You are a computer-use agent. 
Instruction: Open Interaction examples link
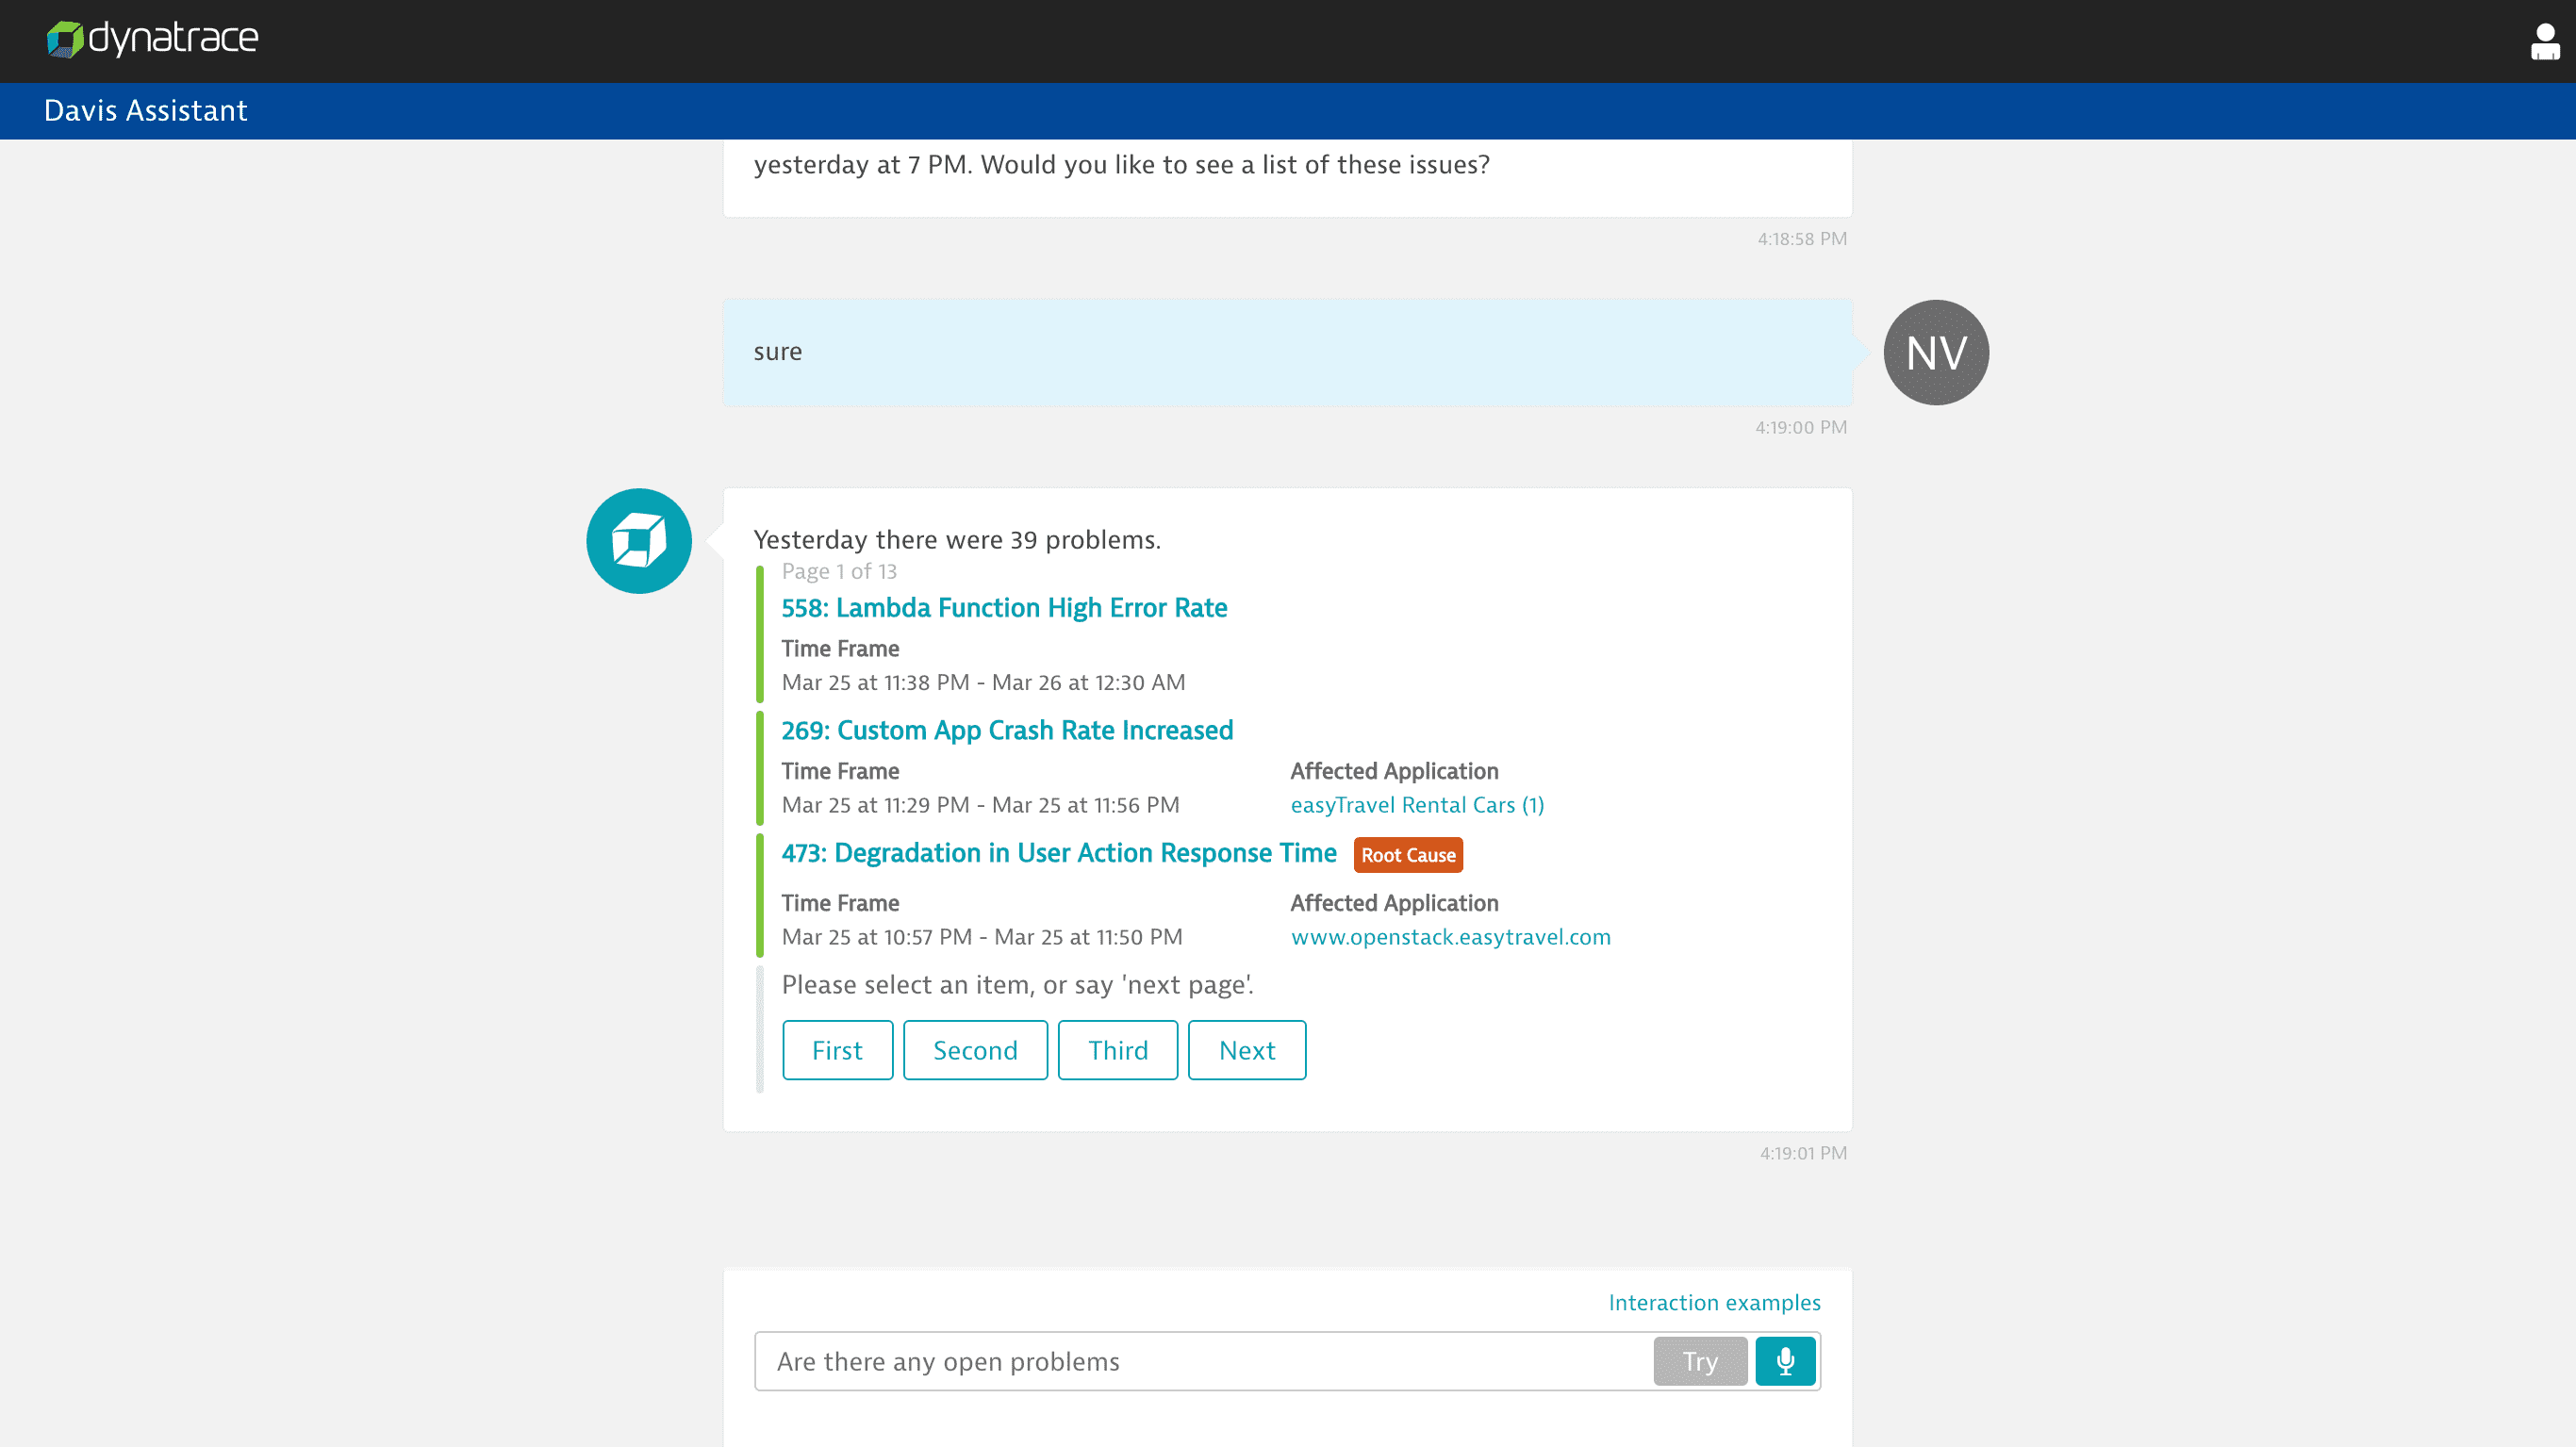click(1714, 1302)
